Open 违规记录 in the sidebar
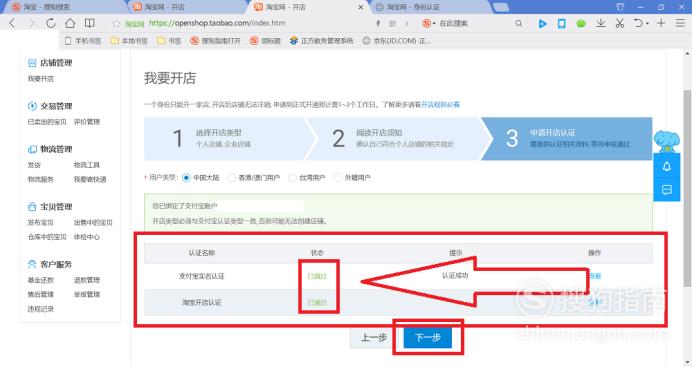 [x=41, y=309]
